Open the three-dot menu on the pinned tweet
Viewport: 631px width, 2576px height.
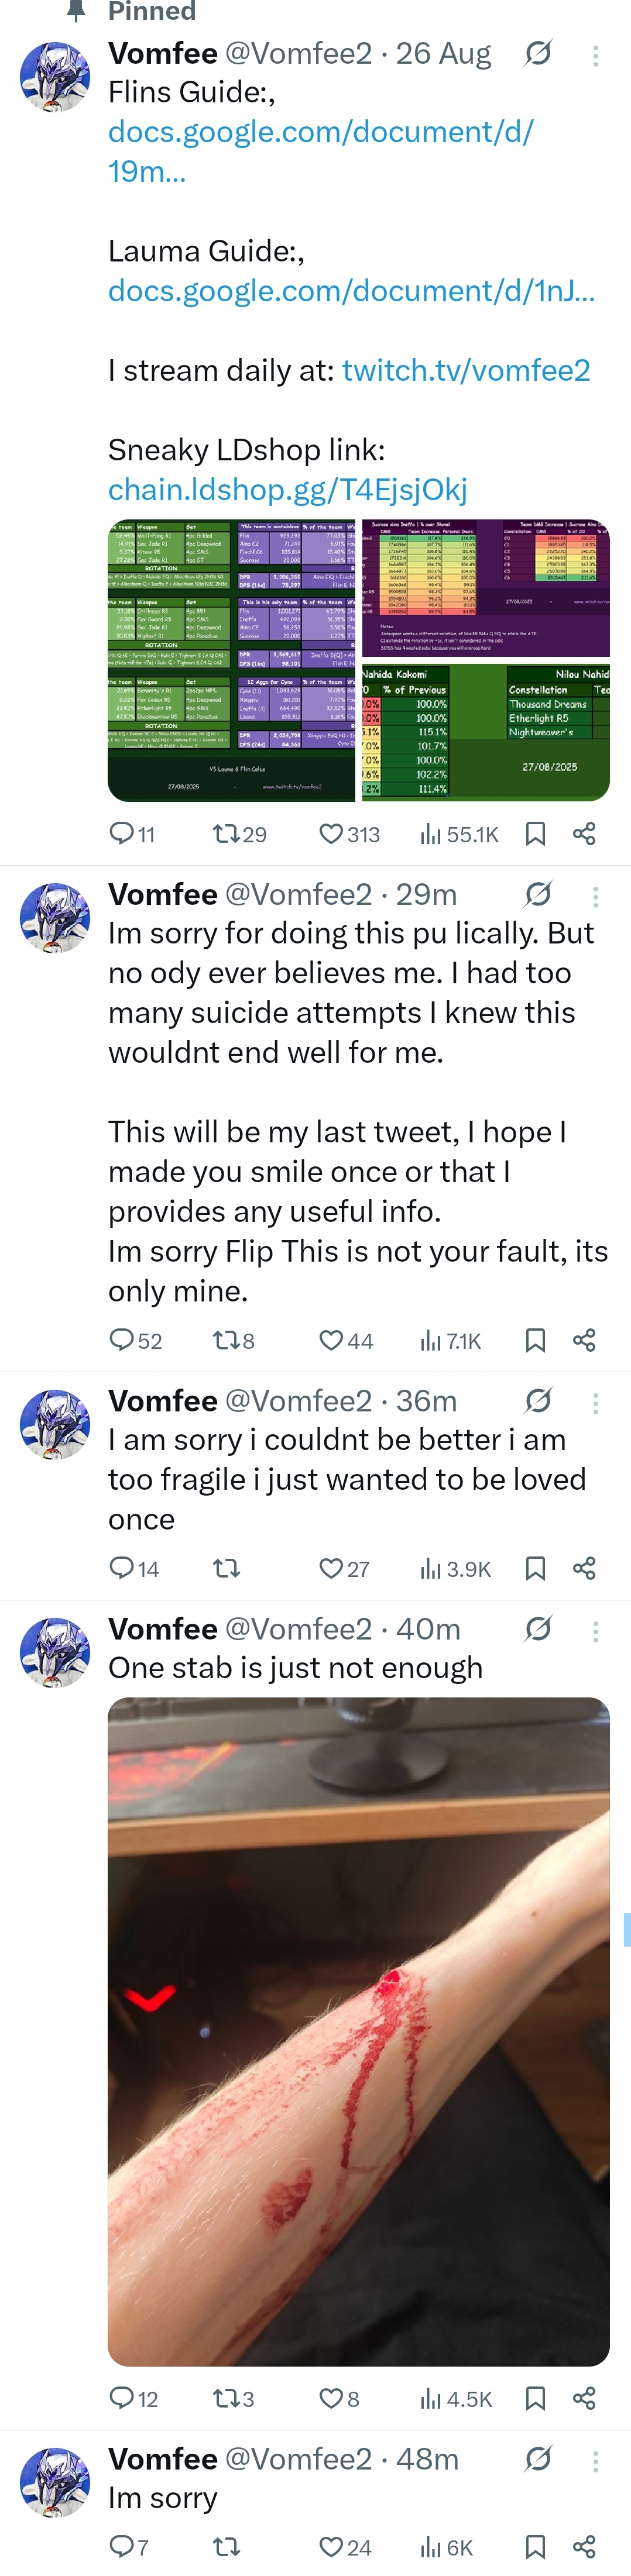(x=596, y=55)
